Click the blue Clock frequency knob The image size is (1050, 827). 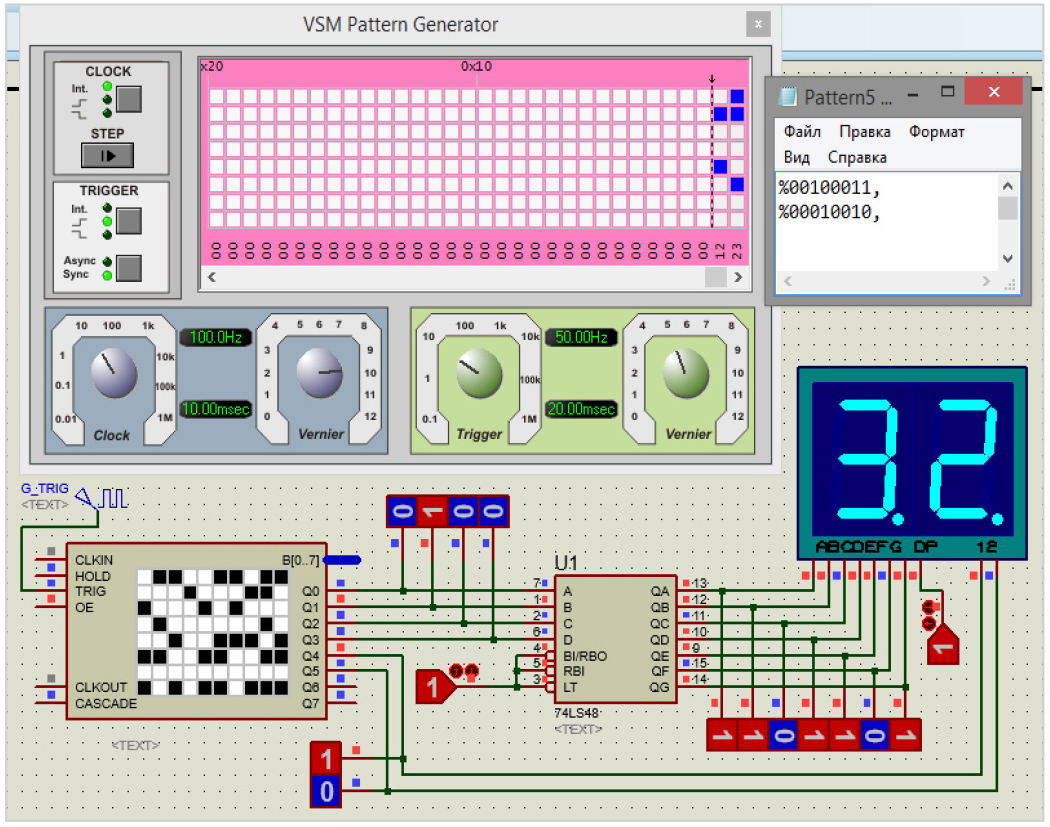click(114, 374)
